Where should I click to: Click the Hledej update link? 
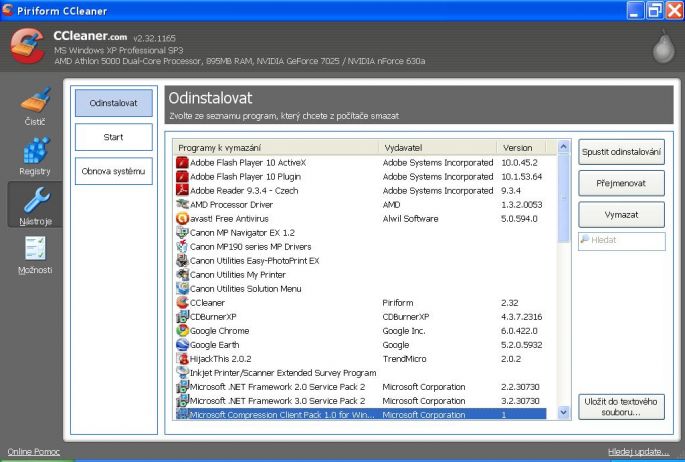638,452
